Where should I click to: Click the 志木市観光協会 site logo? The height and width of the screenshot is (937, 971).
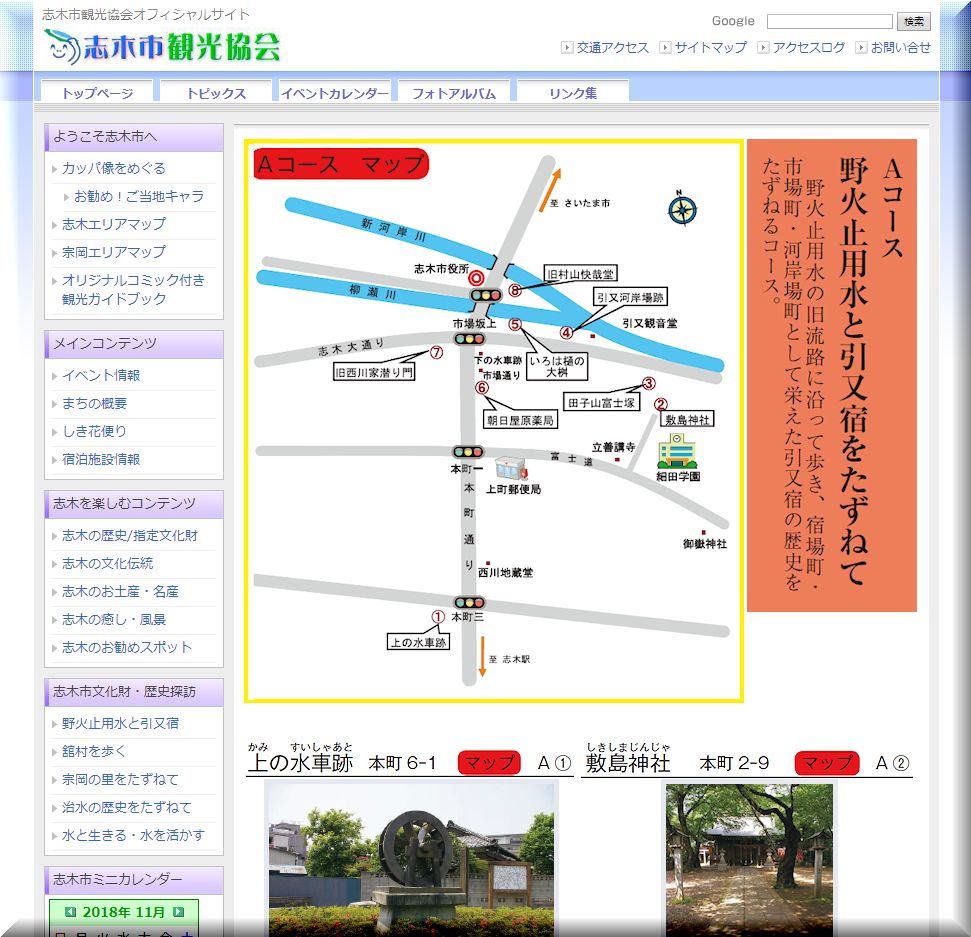point(162,46)
